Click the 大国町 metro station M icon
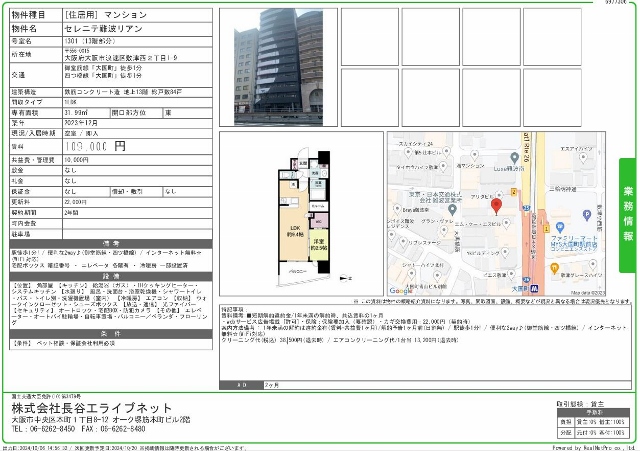640x451 pixels. pyautogui.click(x=534, y=289)
